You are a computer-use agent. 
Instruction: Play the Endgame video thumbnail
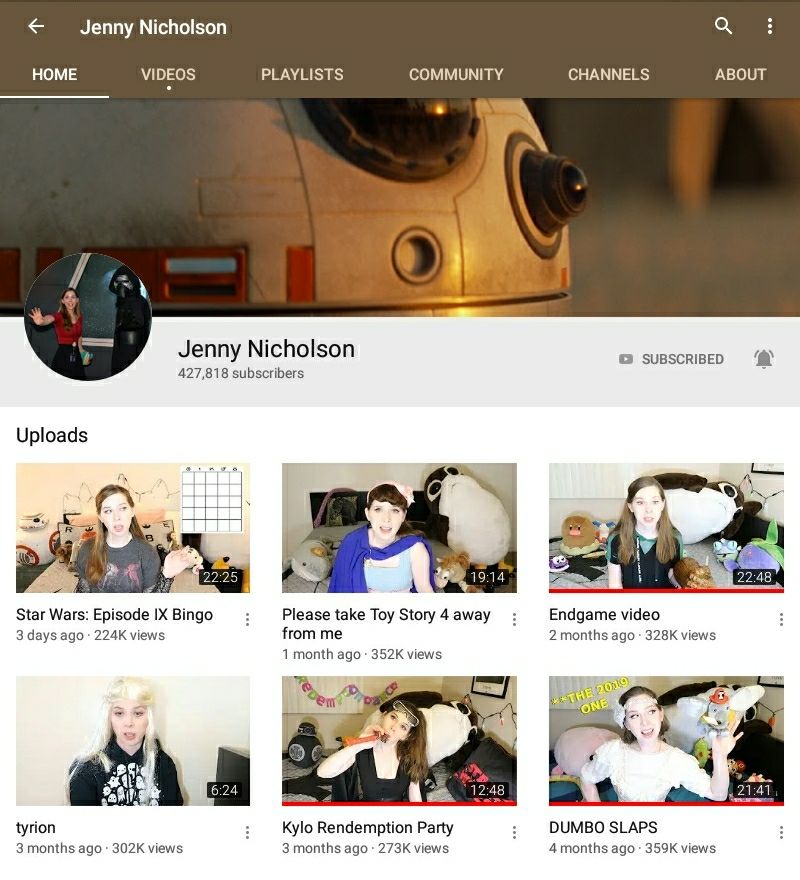pos(666,528)
